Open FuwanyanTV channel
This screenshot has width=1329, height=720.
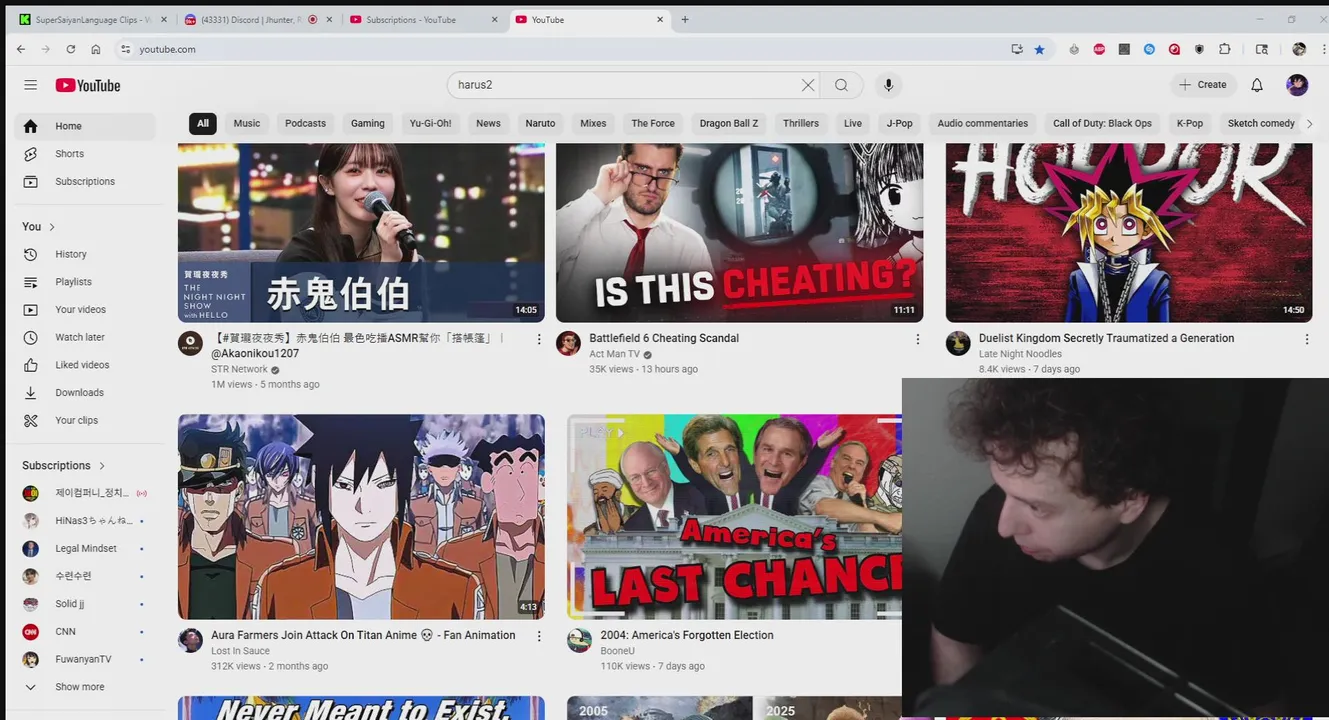click(85, 659)
